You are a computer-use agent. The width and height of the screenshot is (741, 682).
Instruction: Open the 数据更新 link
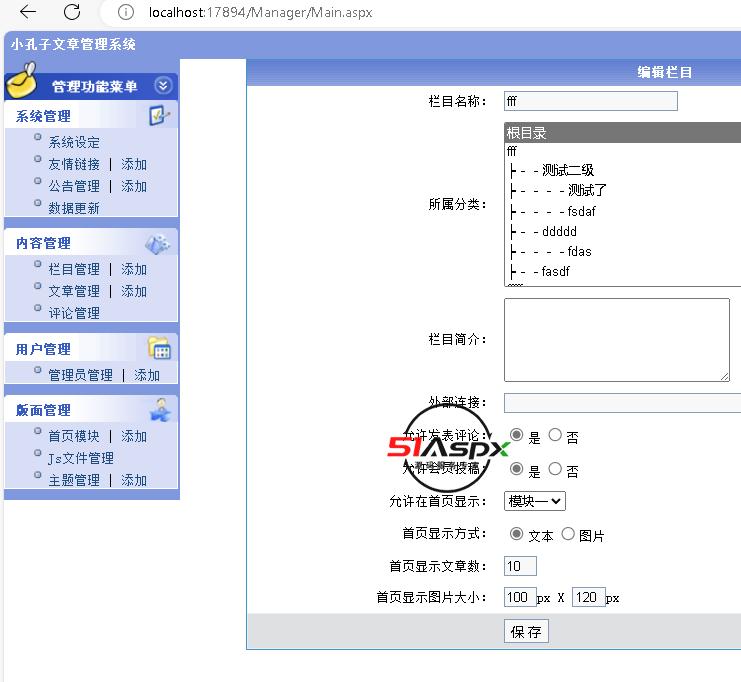point(74,208)
